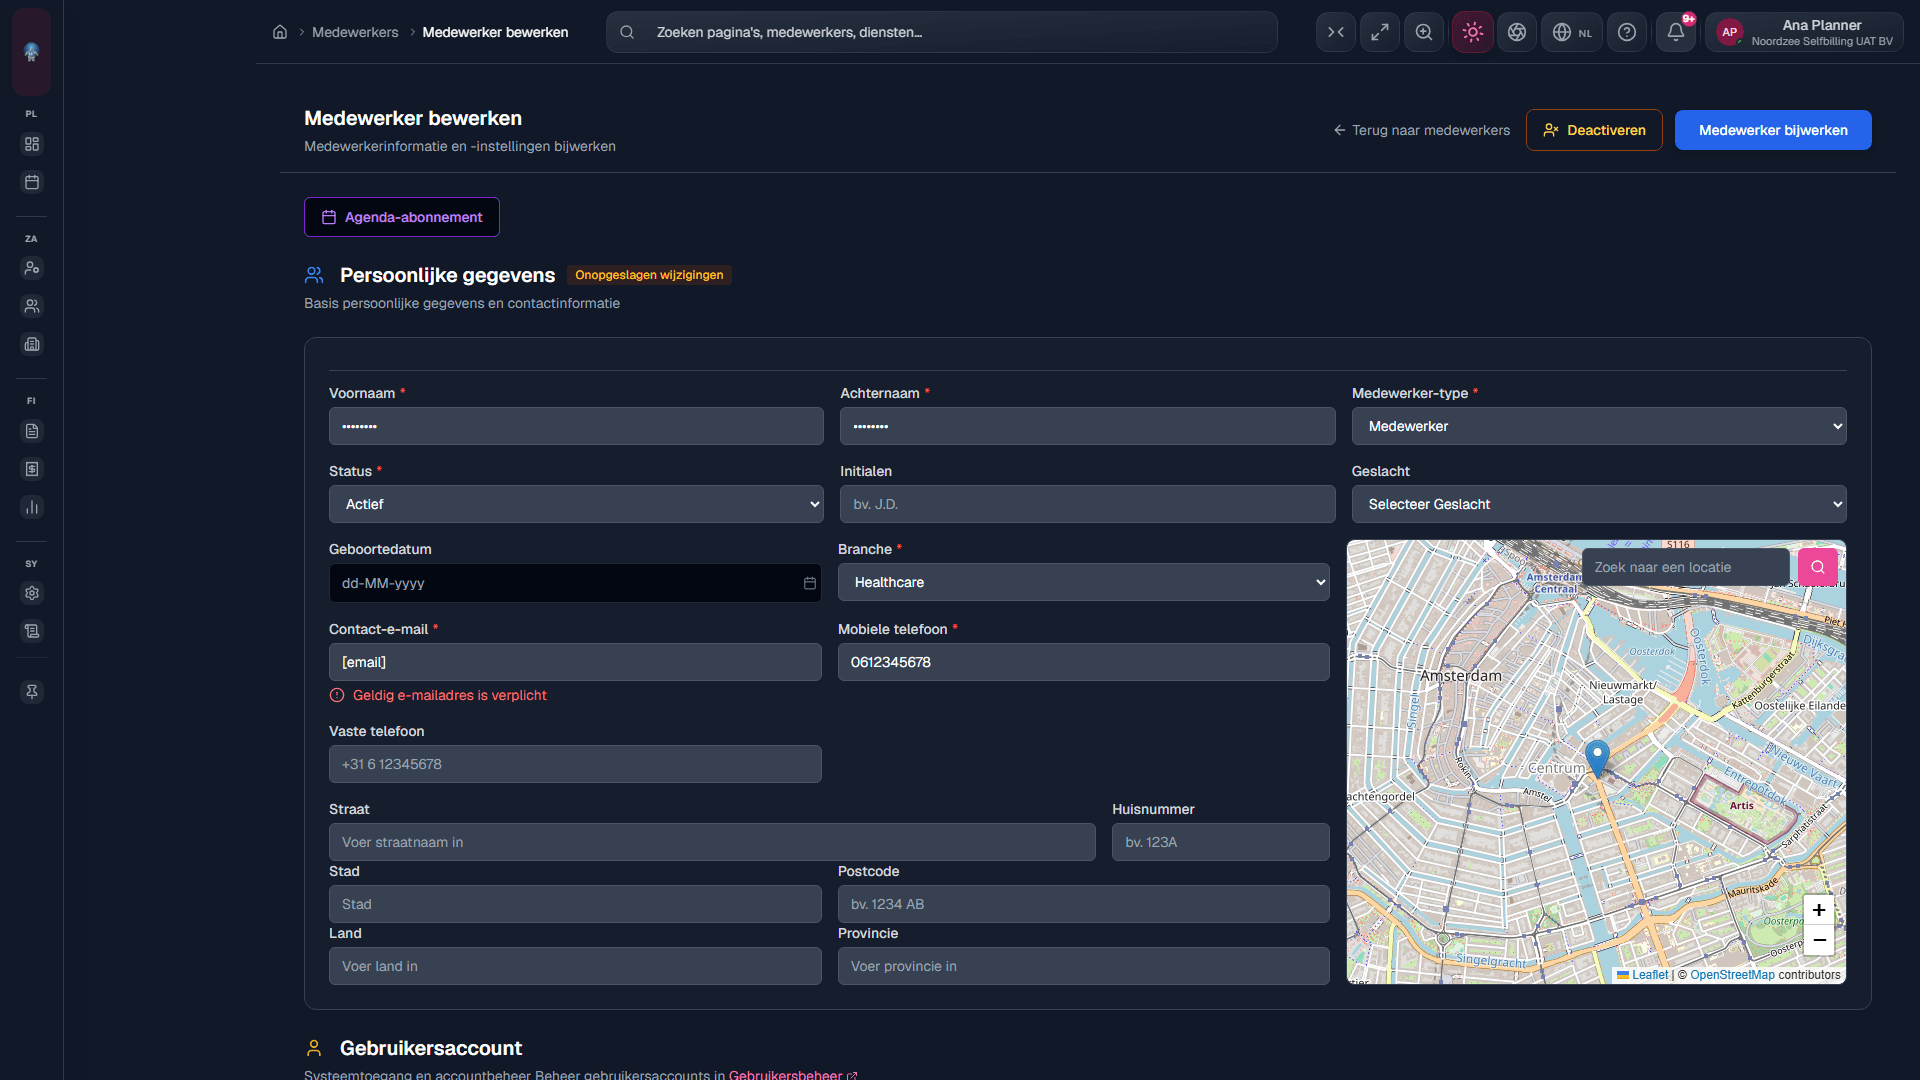Click the 'Geldig e-mailadres is verplicht' error
Viewport: 1920px width, 1080px height.
[x=449, y=695]
